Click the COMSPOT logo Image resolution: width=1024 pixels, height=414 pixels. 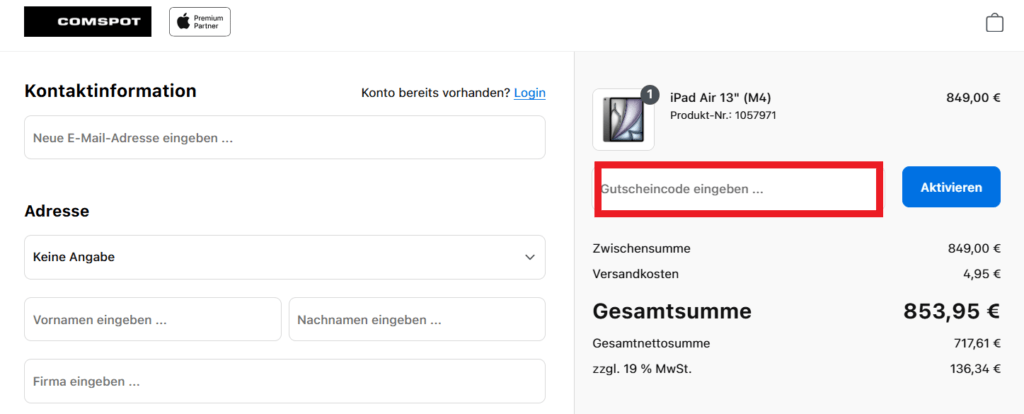tap(88, 22)
